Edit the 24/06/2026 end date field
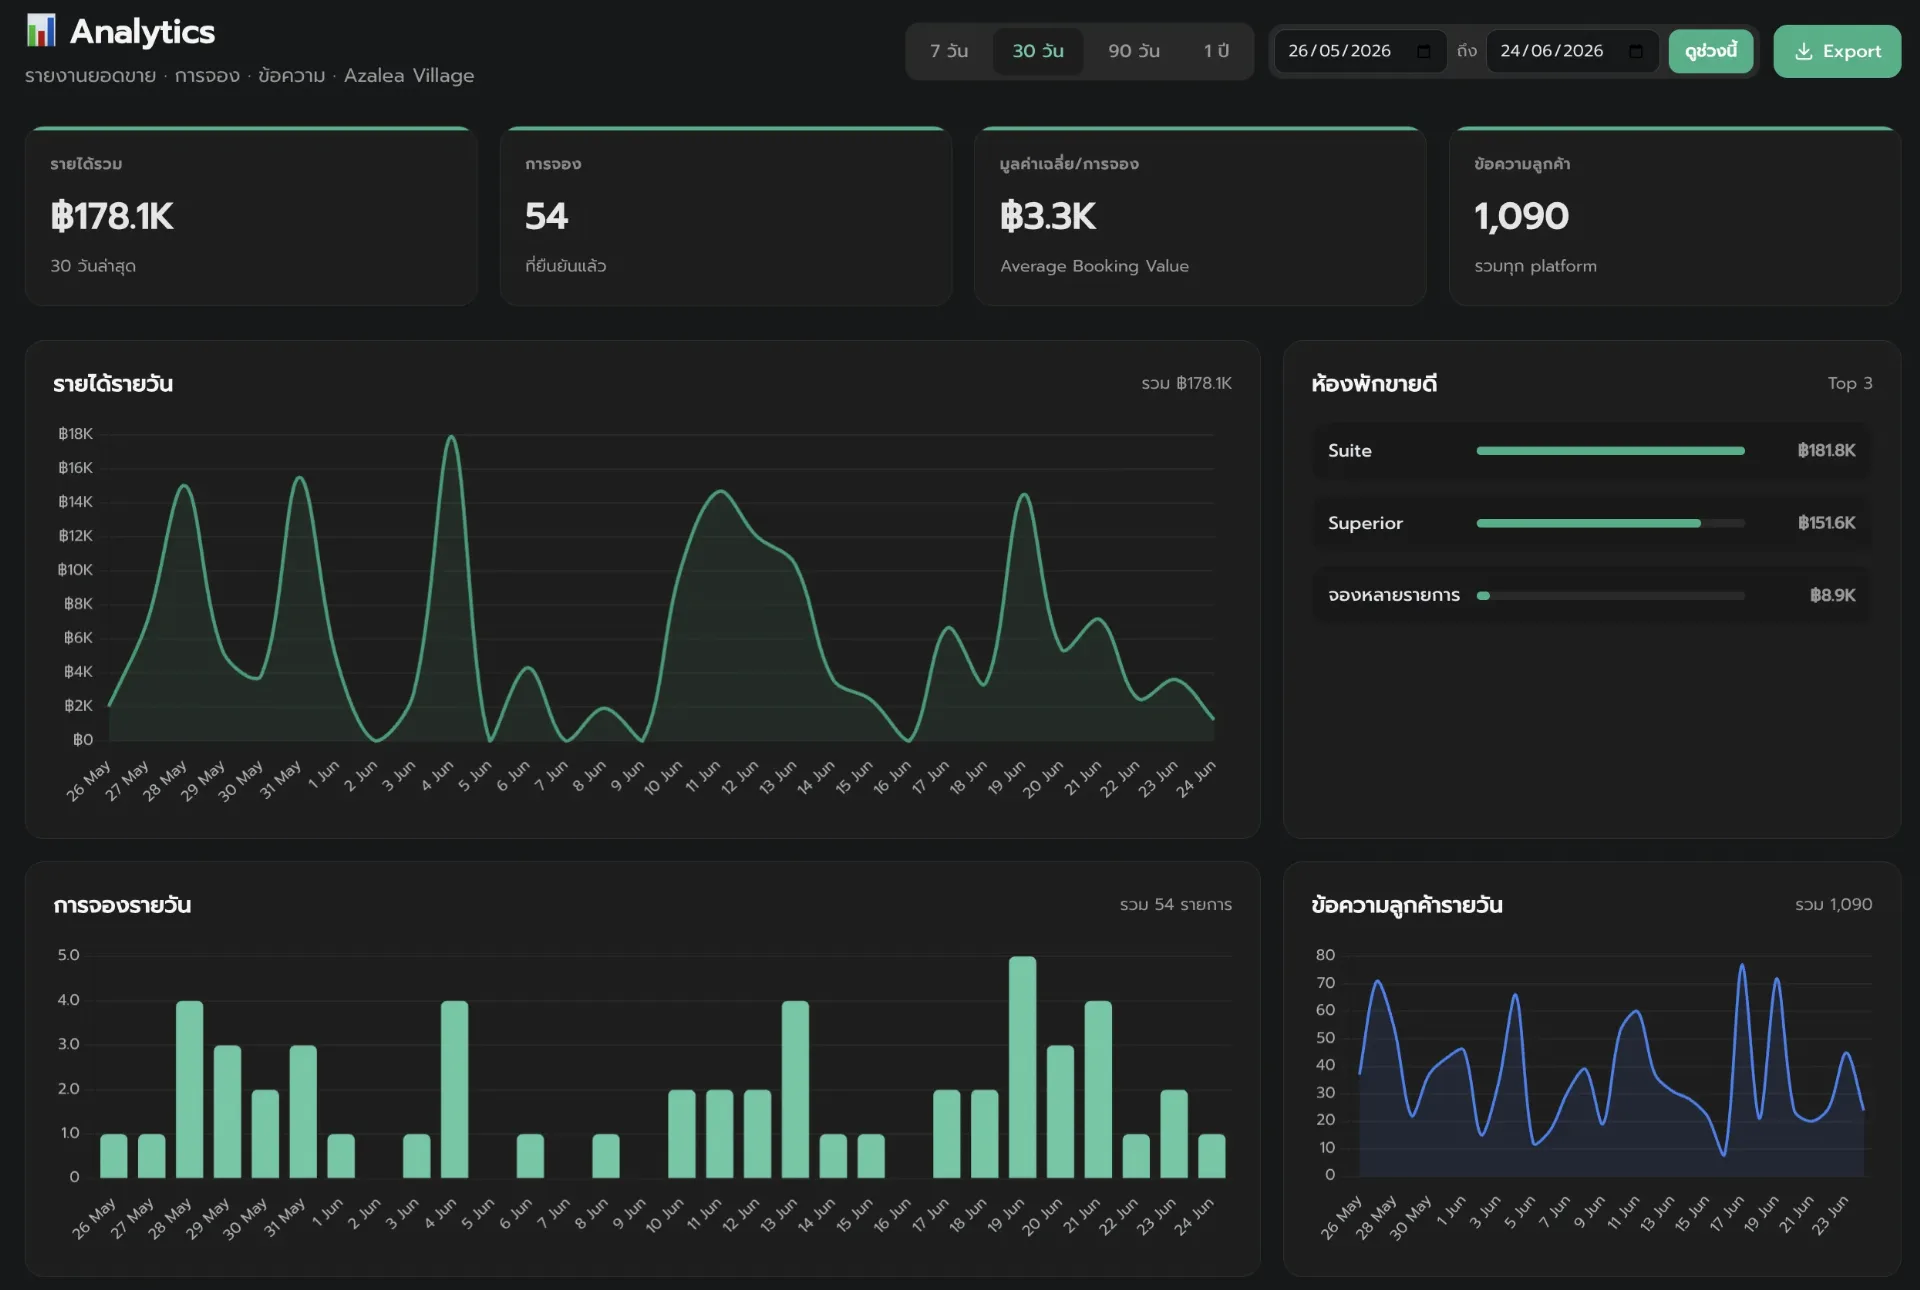 [1572, 51]
